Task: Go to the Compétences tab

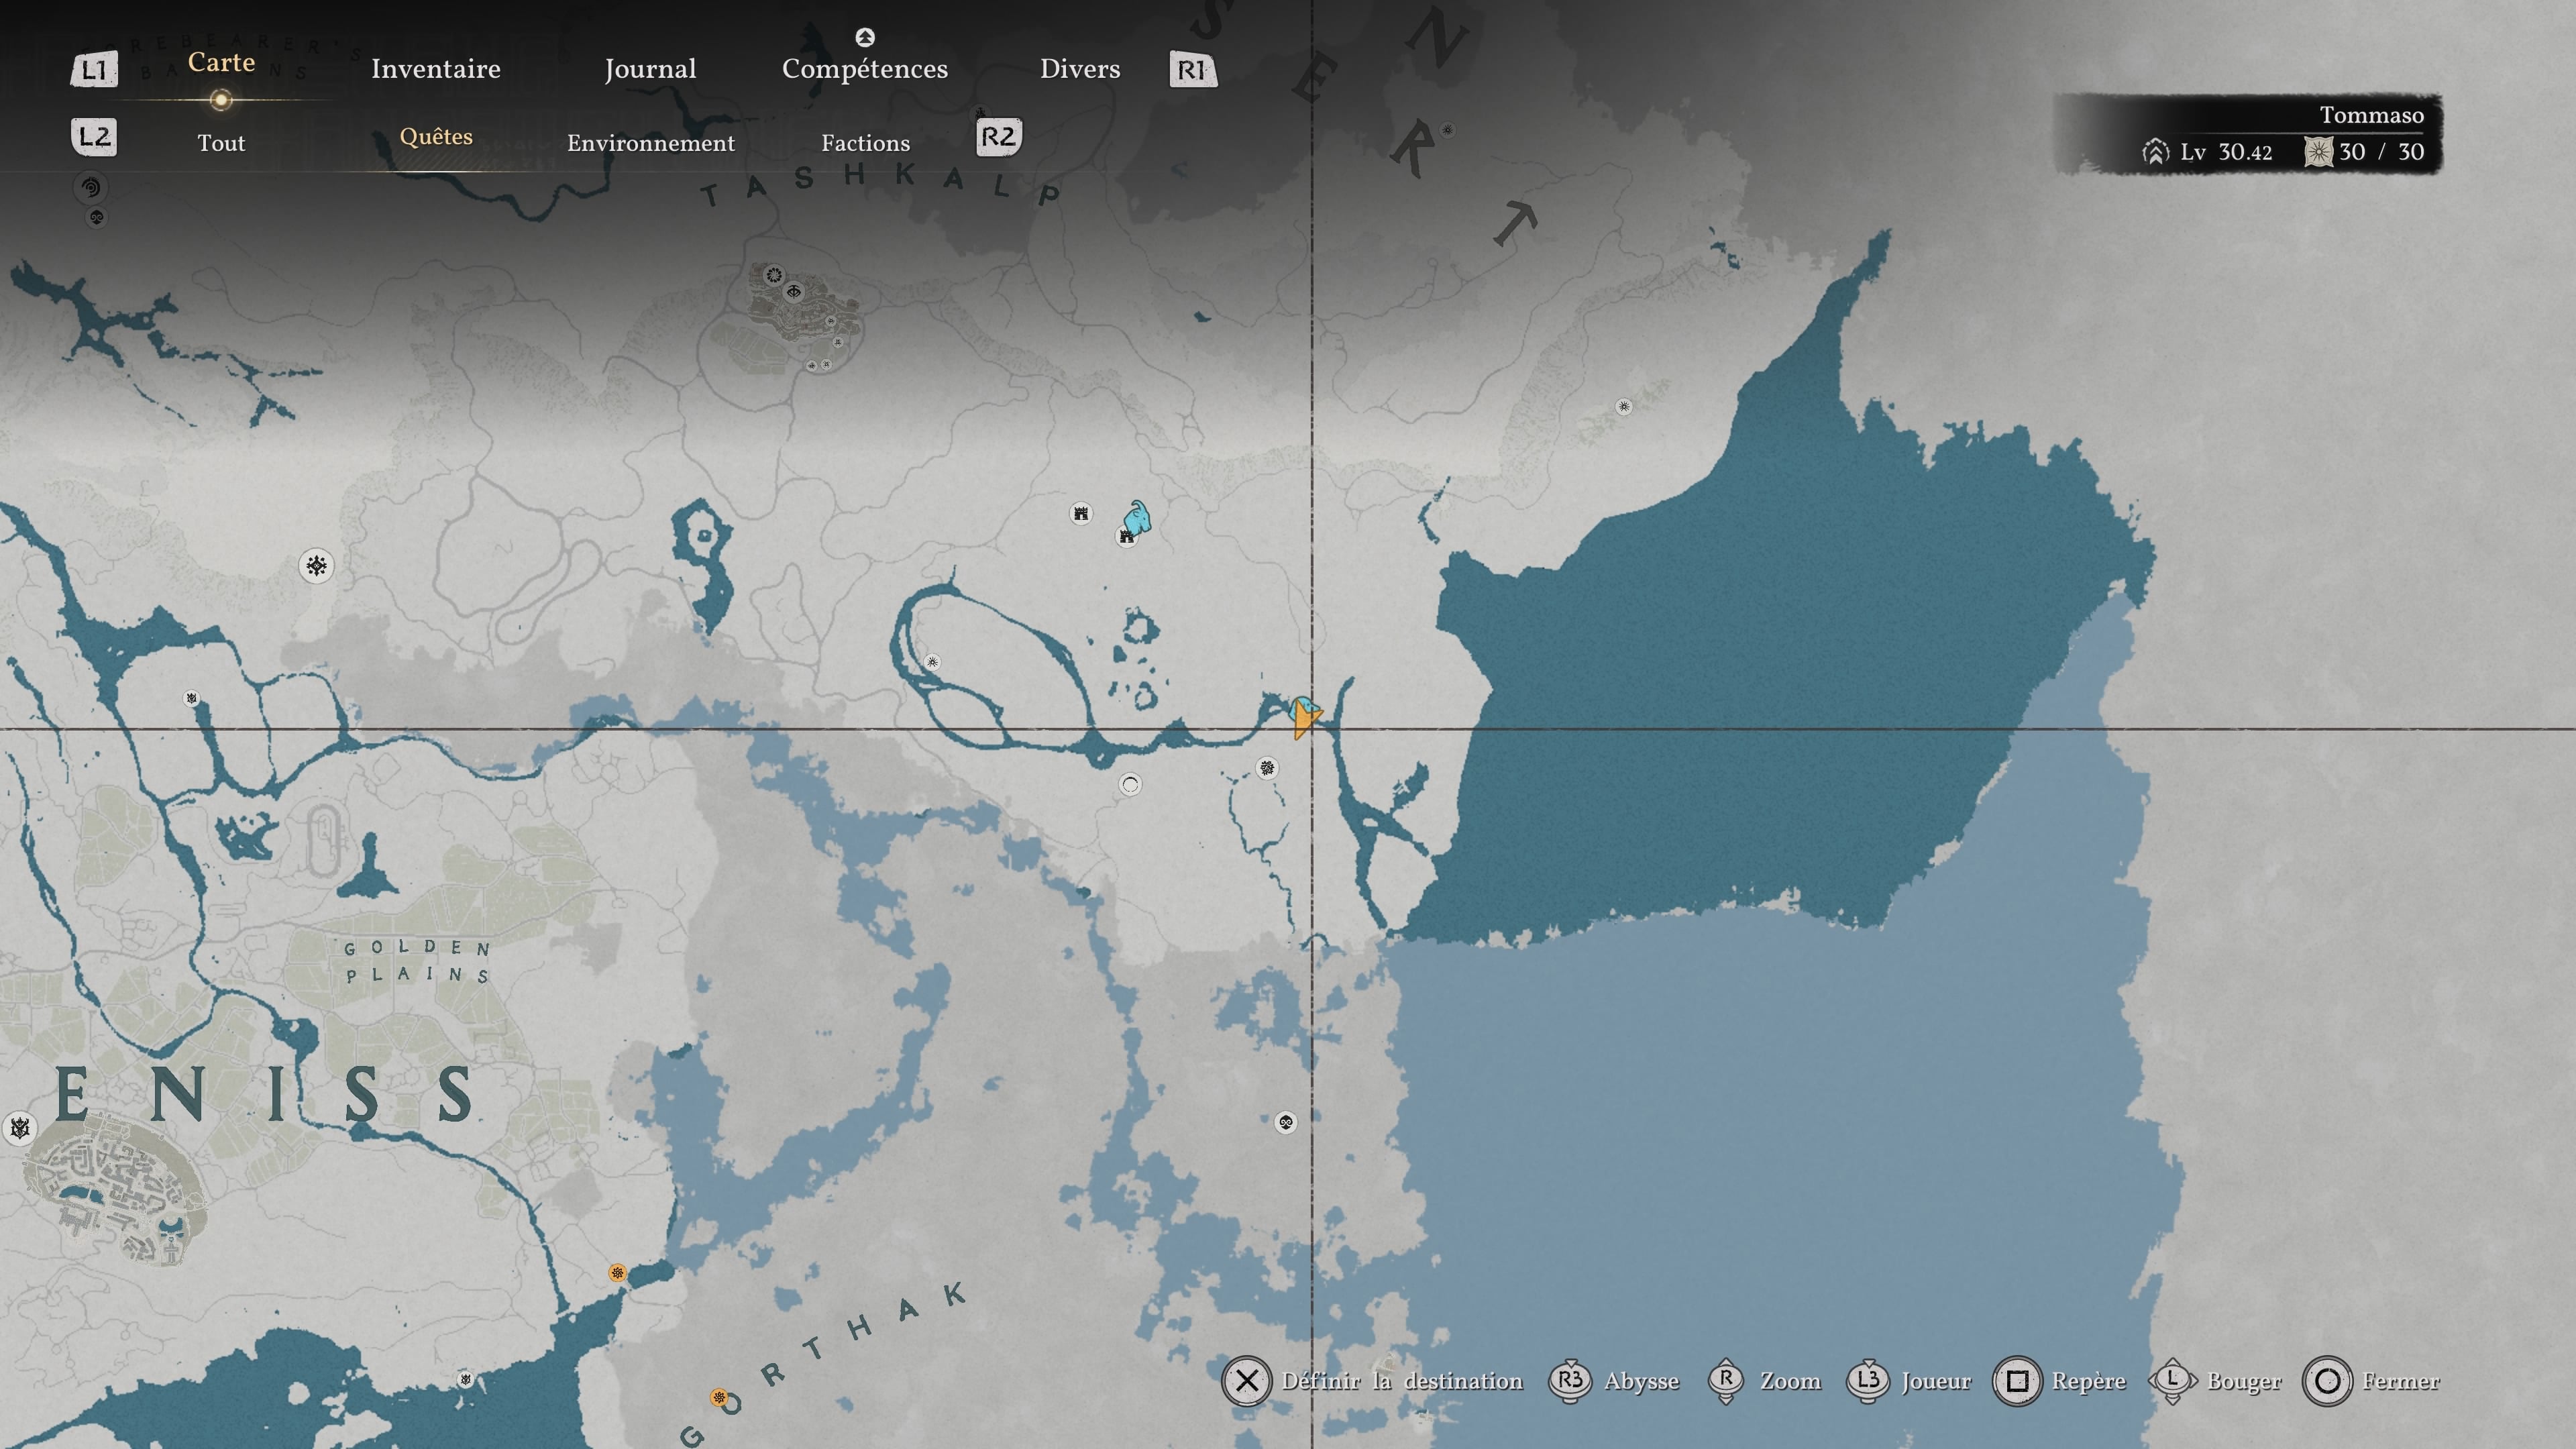Action: click(x=865, y=69)
